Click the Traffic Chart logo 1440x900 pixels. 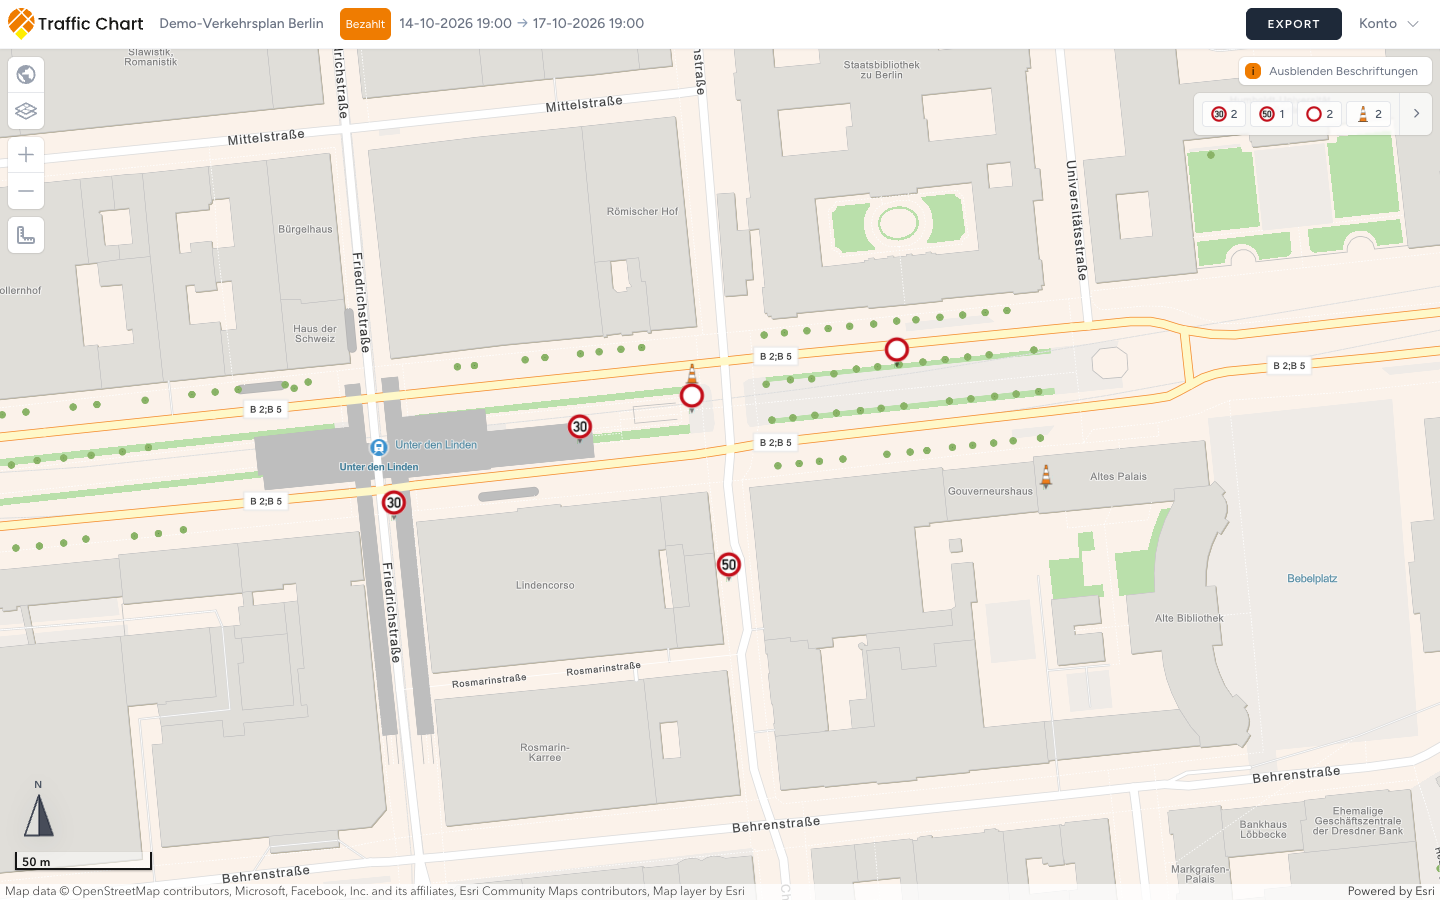76,23
